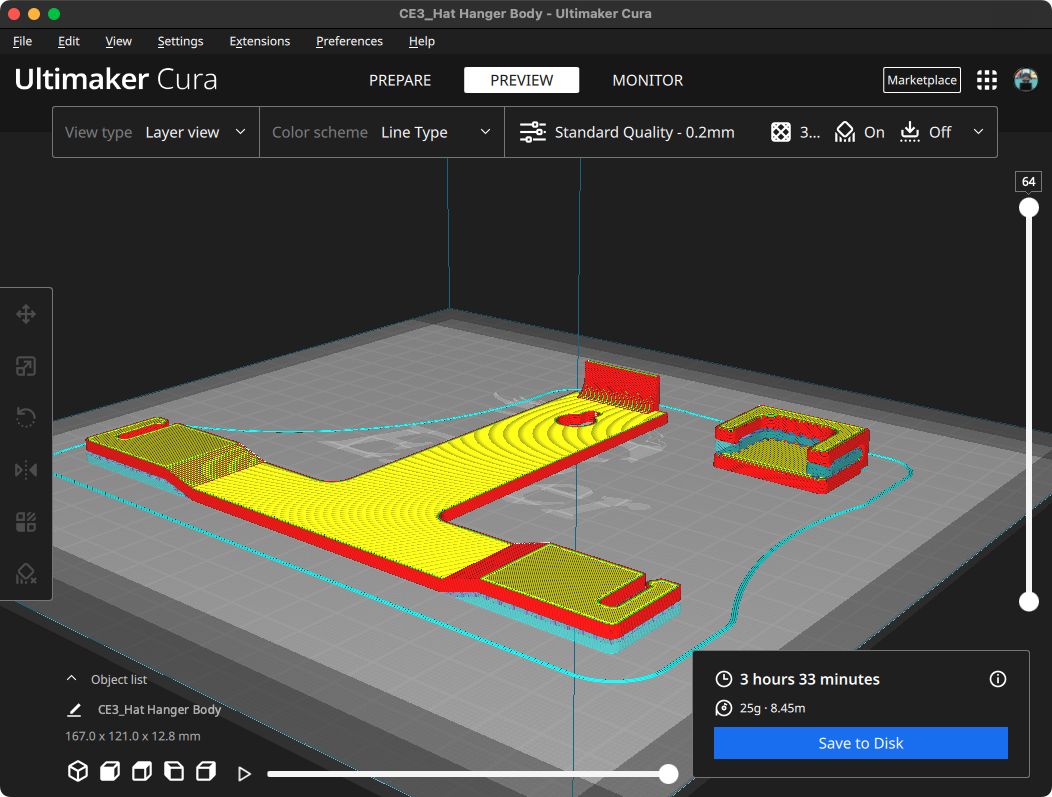Click Save to Disk

(860, 743)
